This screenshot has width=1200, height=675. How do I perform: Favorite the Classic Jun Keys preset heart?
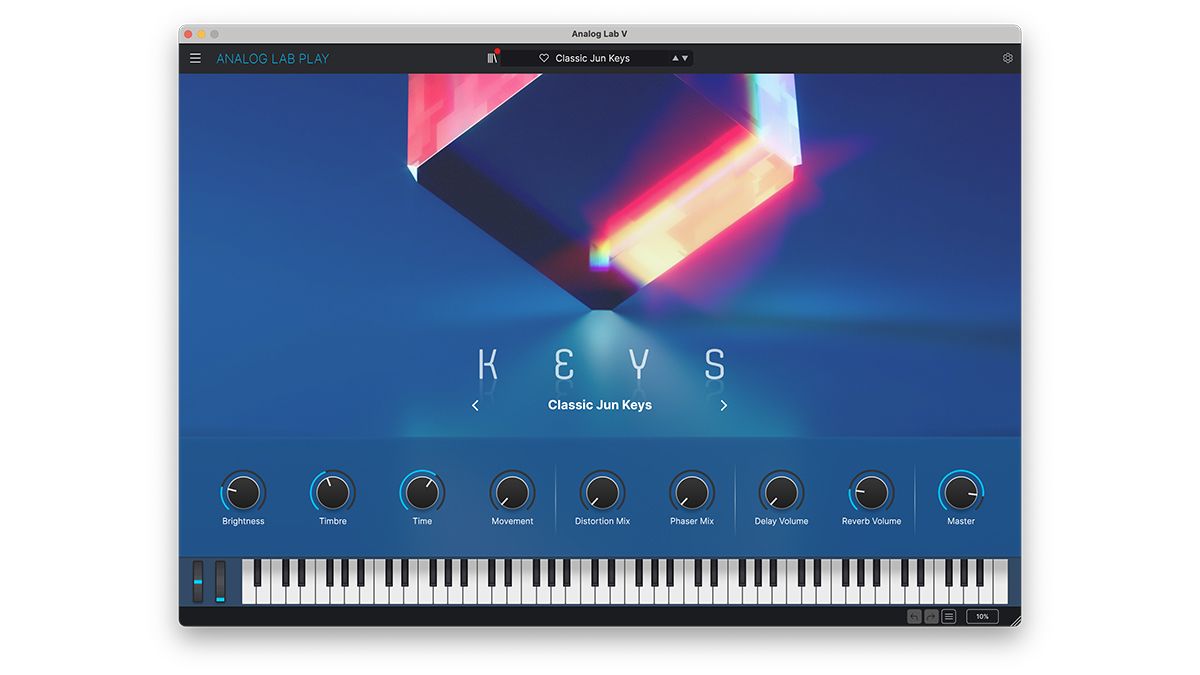pyautogui.click(x=543, y=58)
